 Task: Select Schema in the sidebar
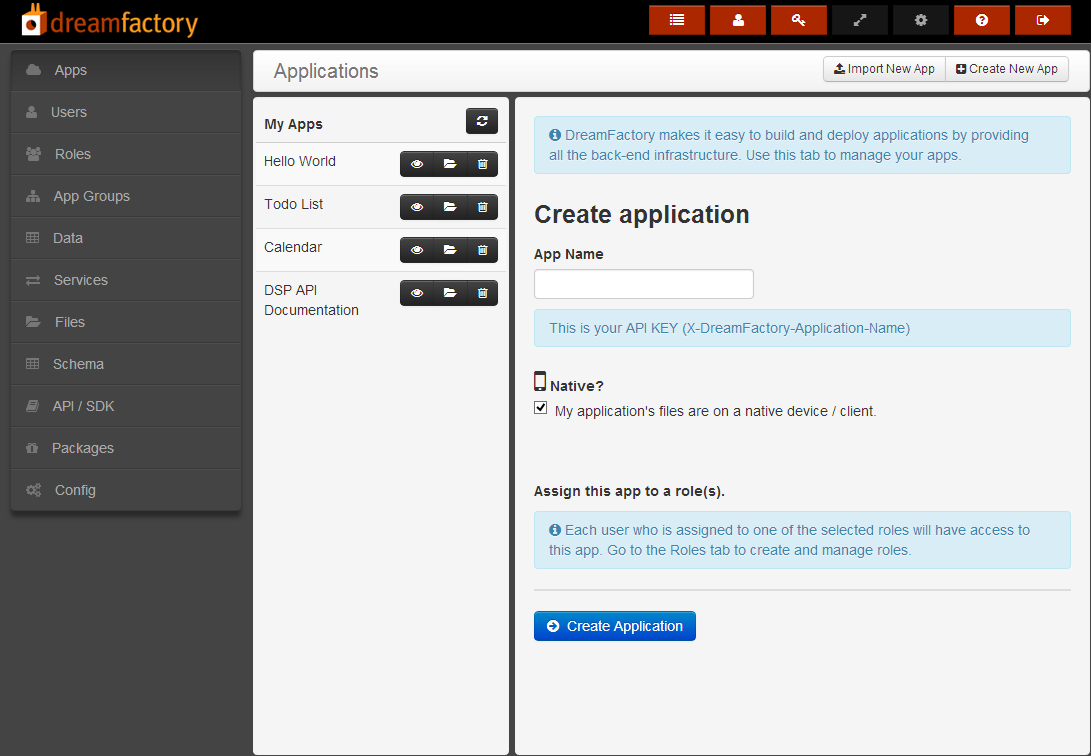click(x=126, y=364)
